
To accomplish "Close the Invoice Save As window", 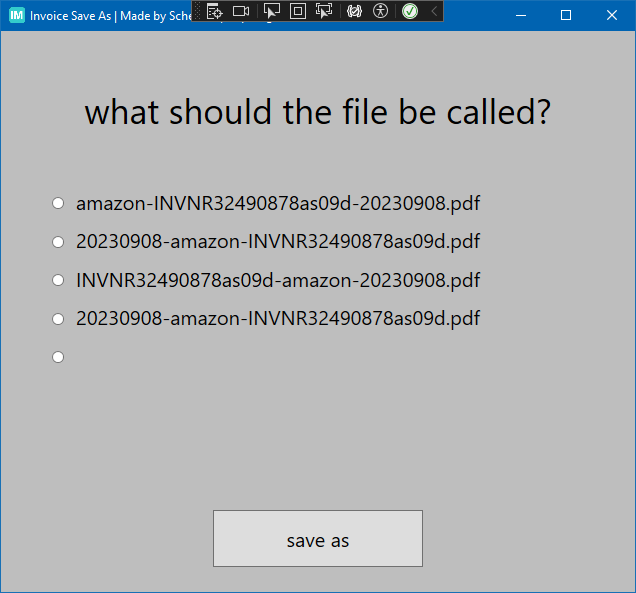I will point(612,15).
